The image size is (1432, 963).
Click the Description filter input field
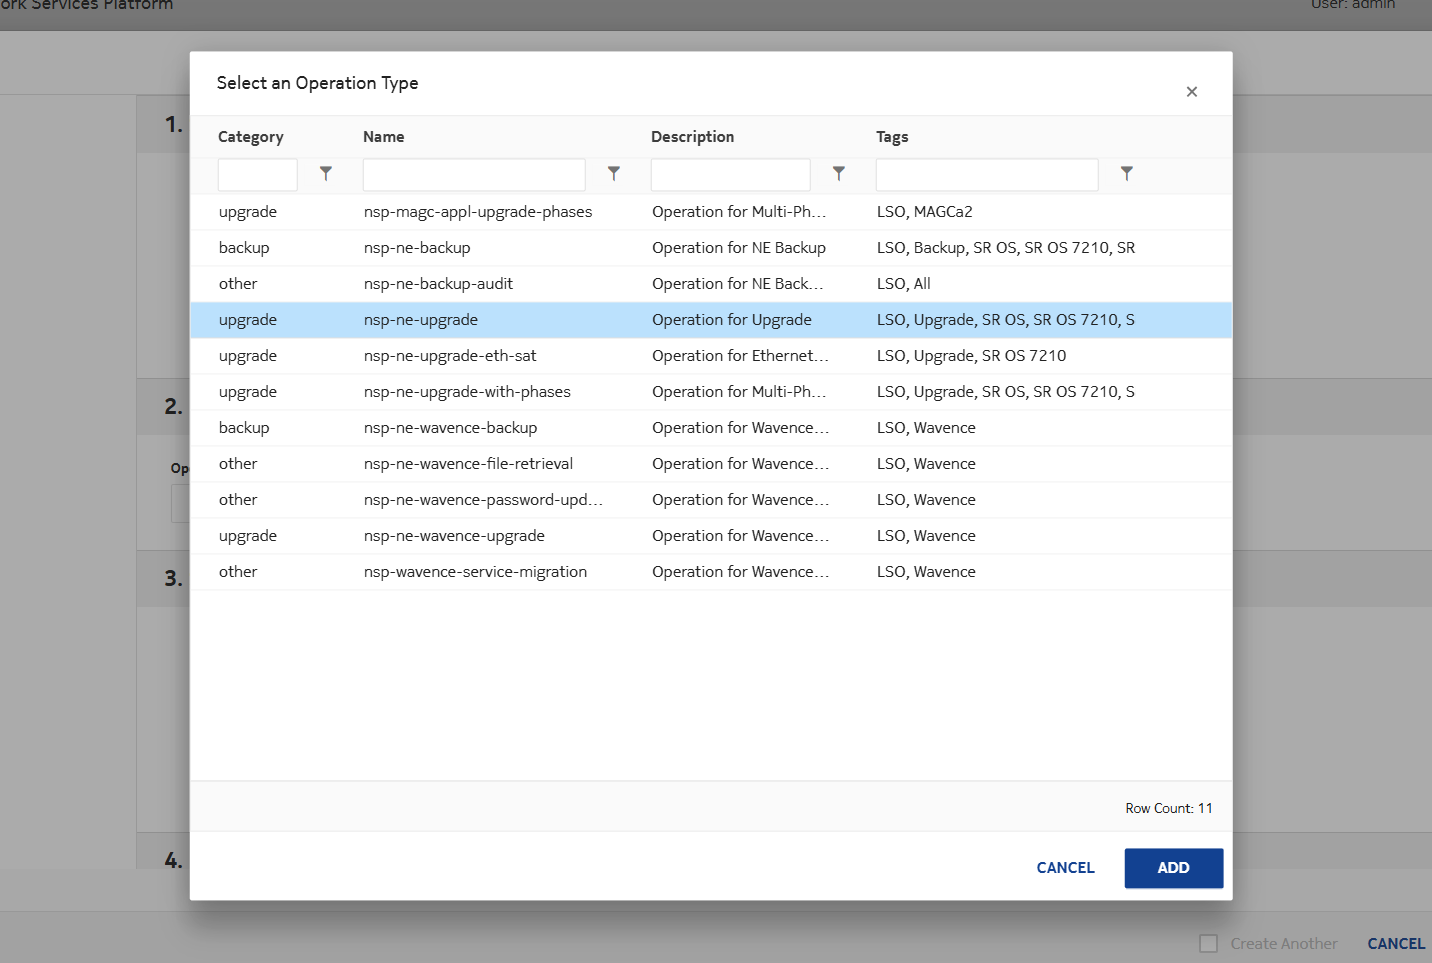point(730,175)
